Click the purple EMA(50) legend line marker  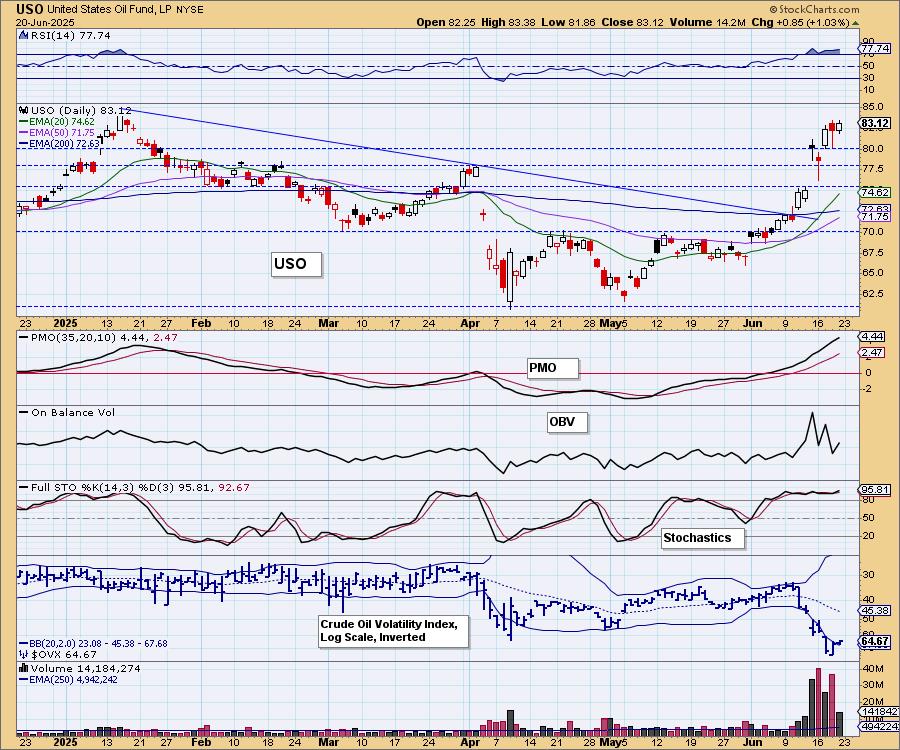click(24, 133)
